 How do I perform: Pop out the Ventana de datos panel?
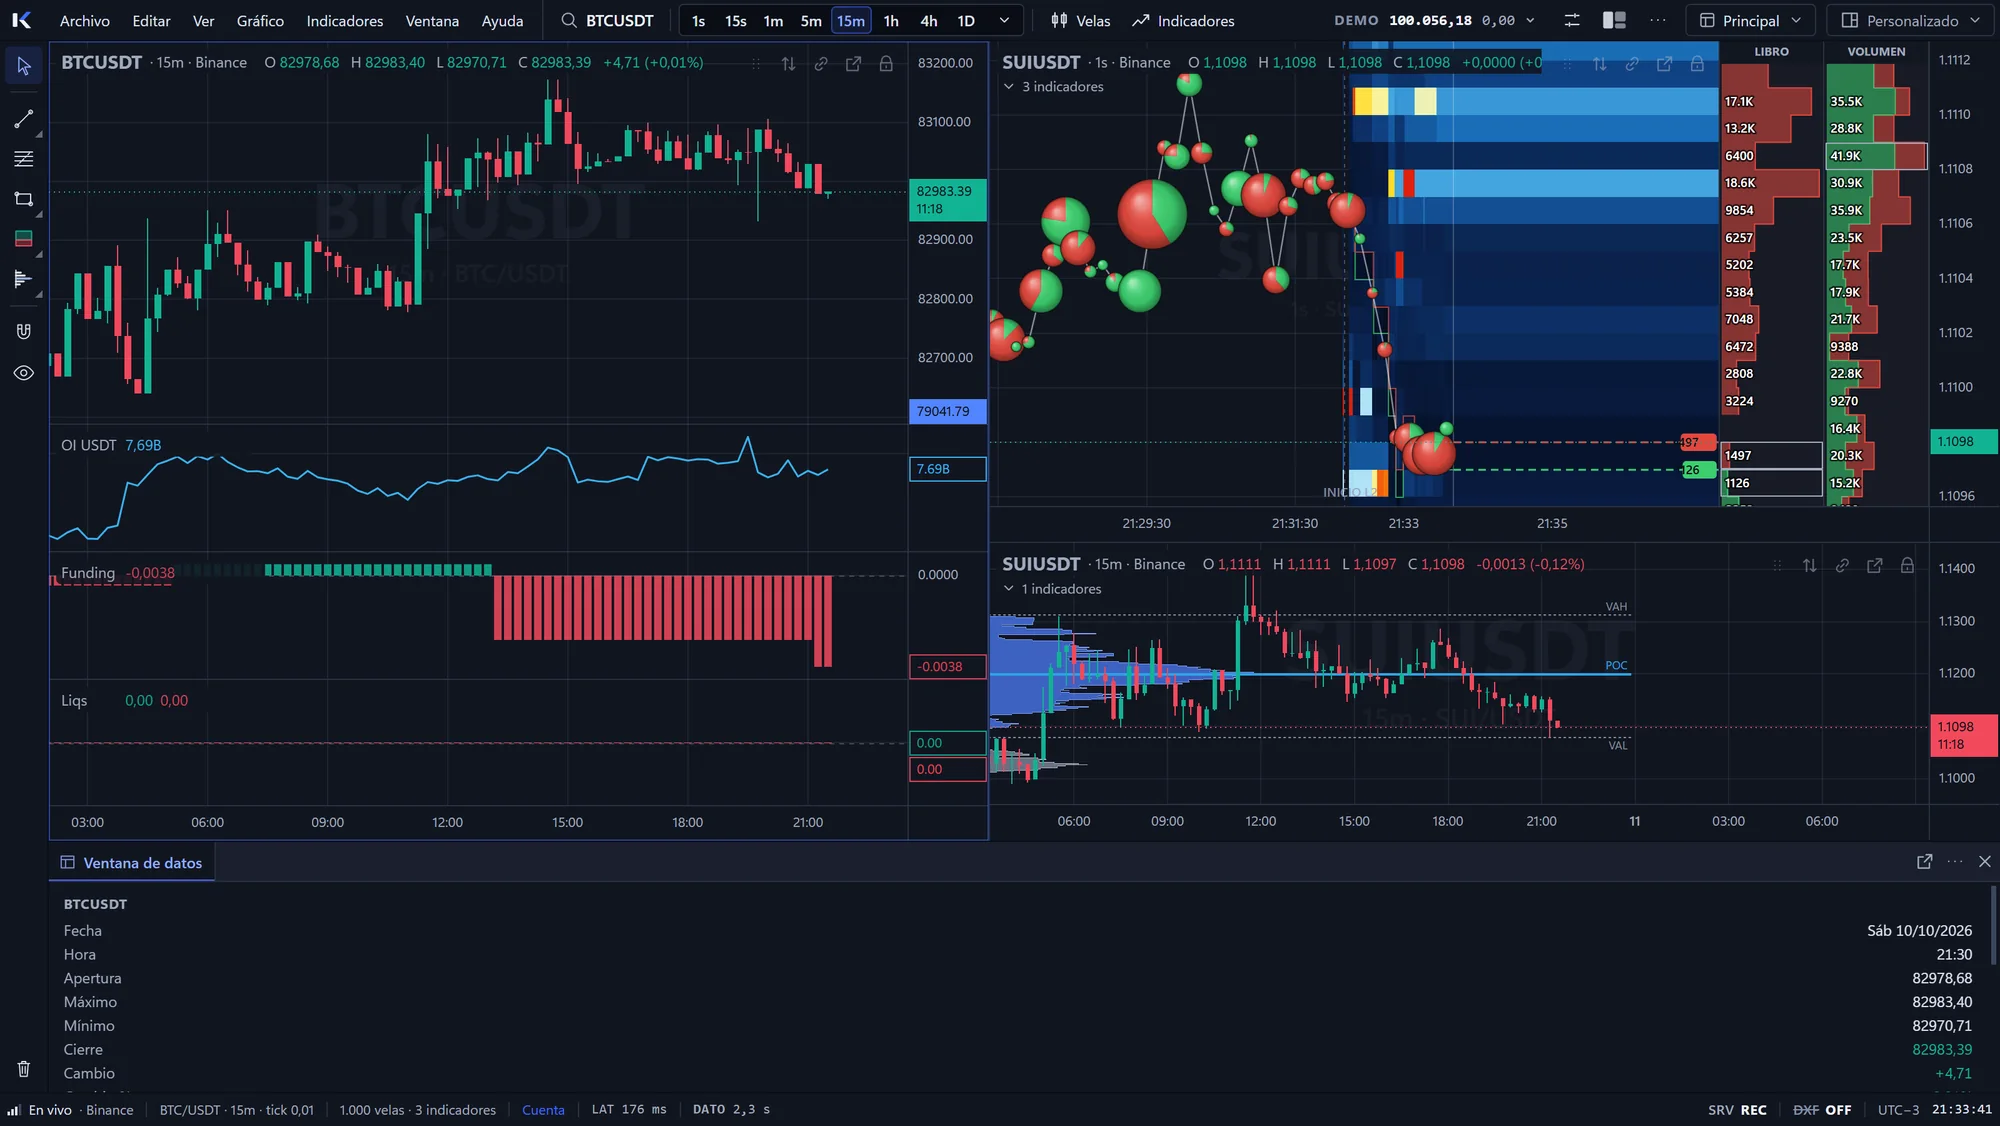1924,861
